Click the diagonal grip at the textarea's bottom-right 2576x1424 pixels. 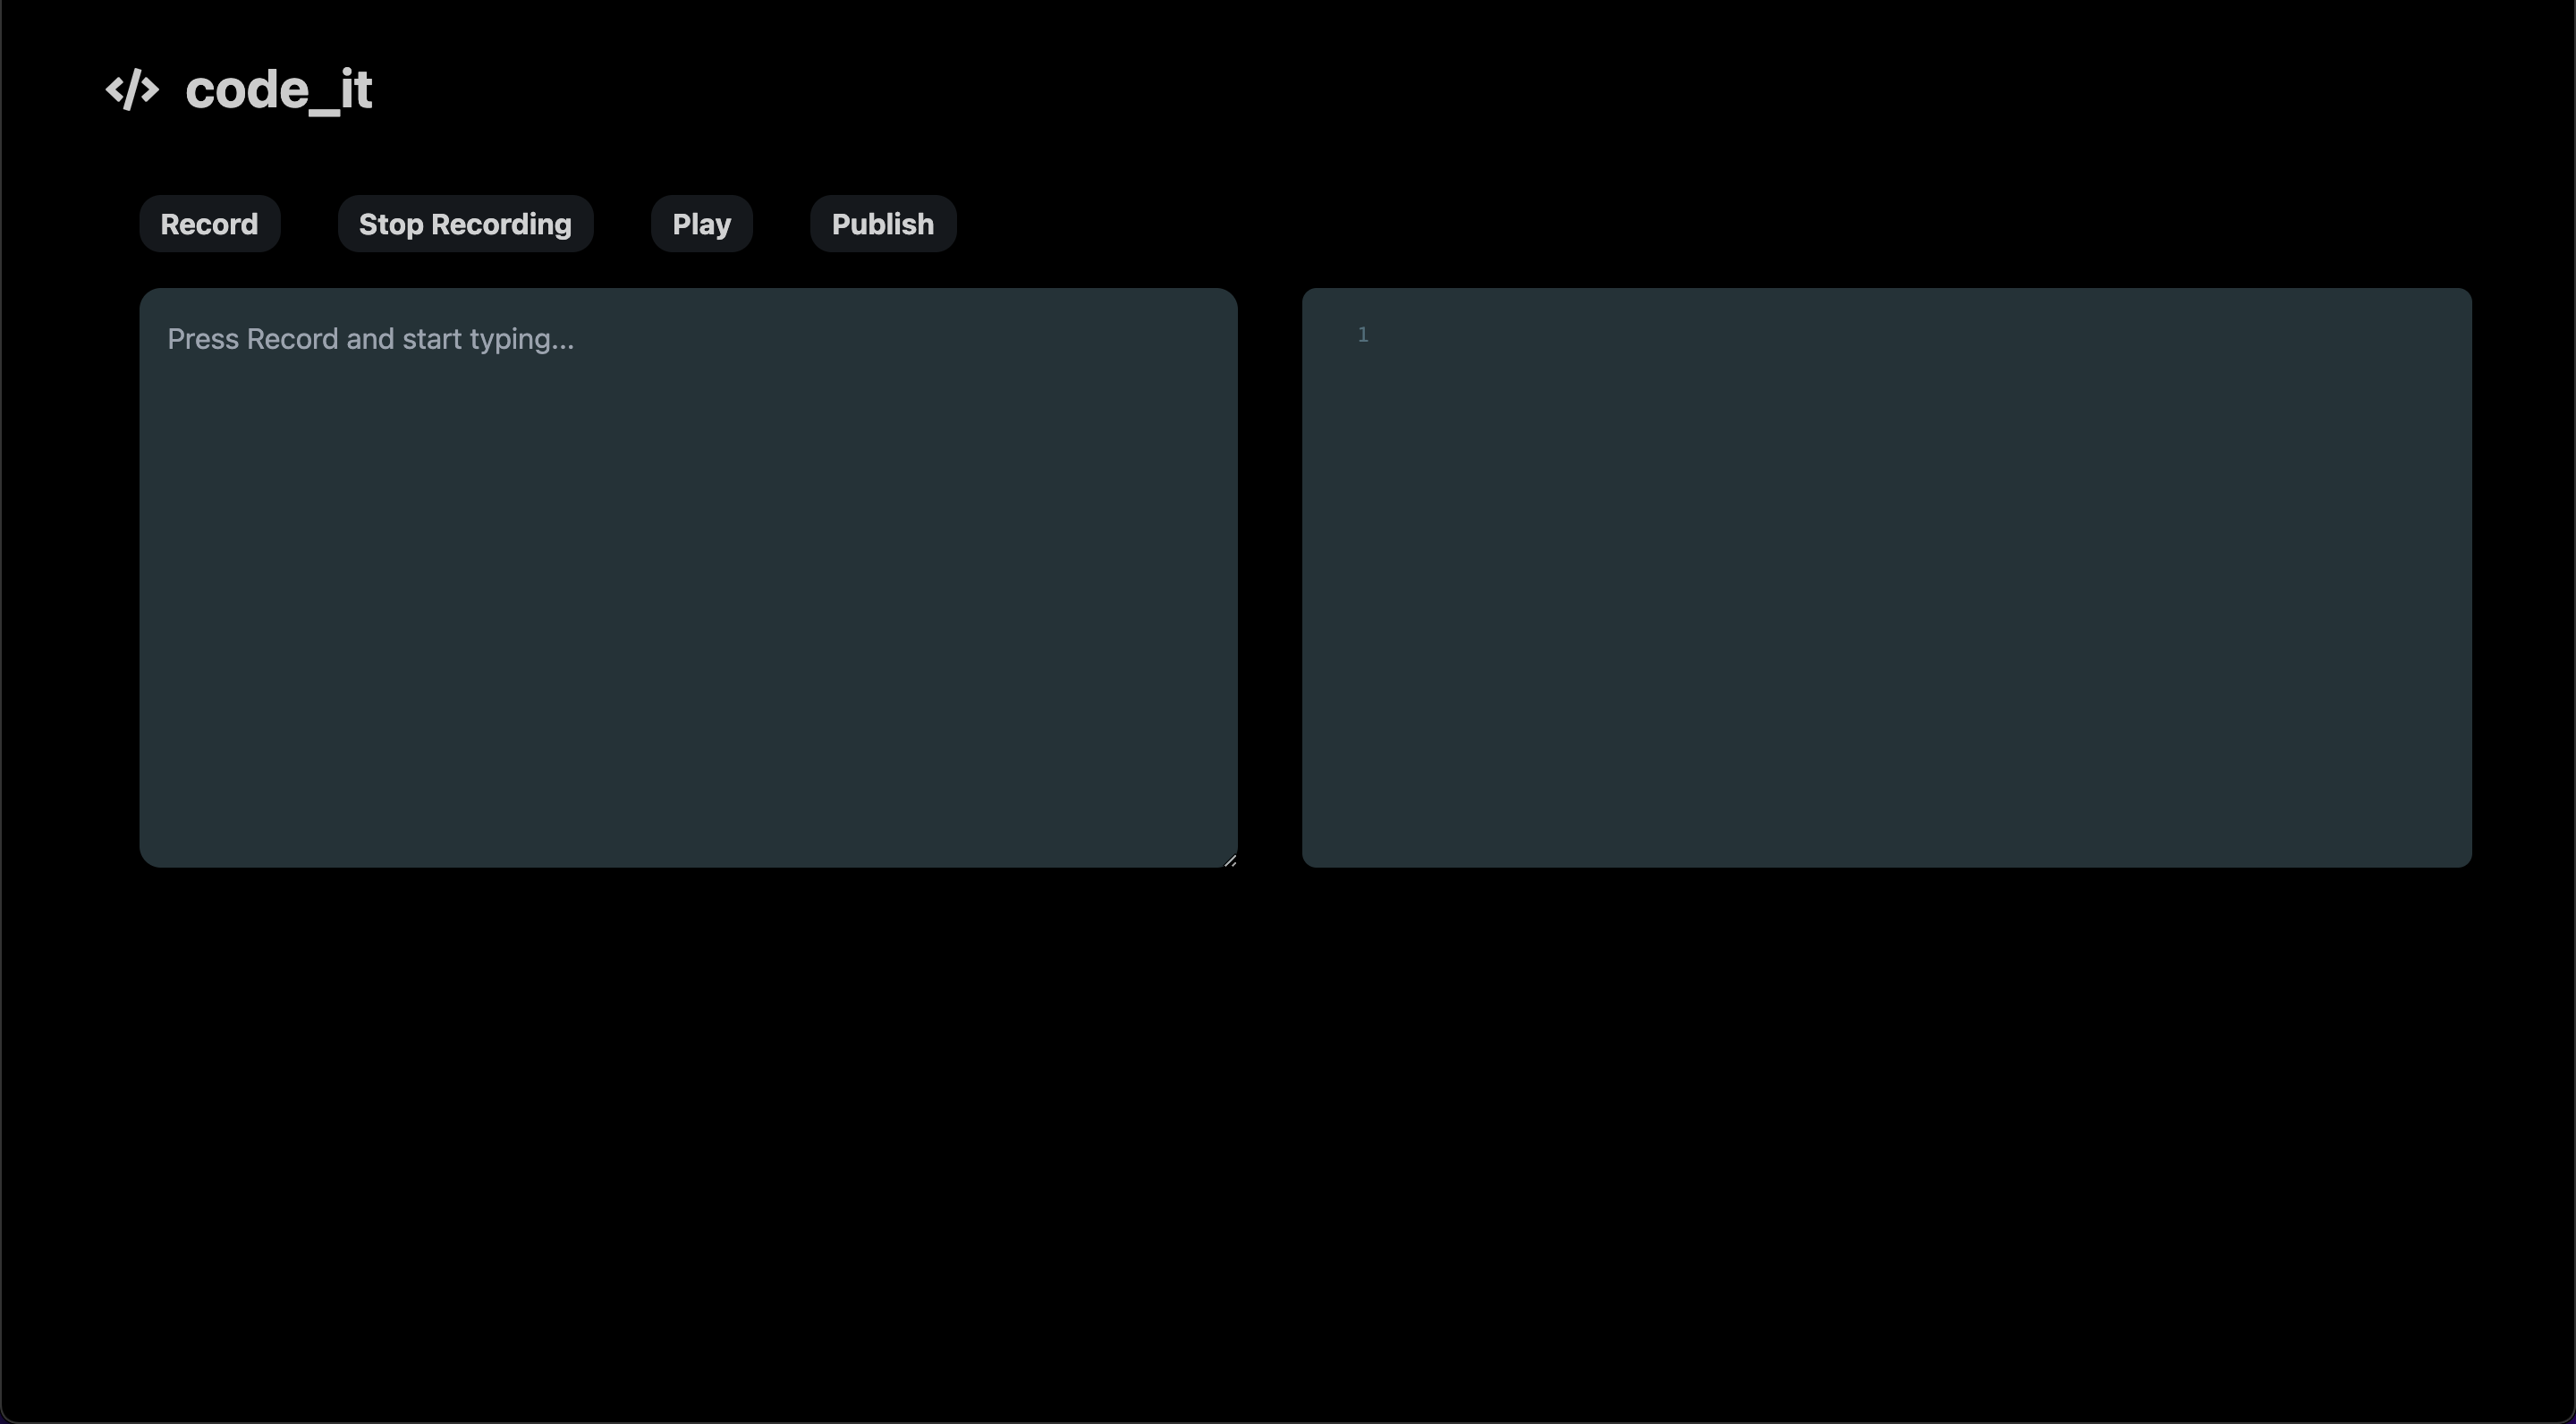pyautogui.click(x=1230, y=860)
